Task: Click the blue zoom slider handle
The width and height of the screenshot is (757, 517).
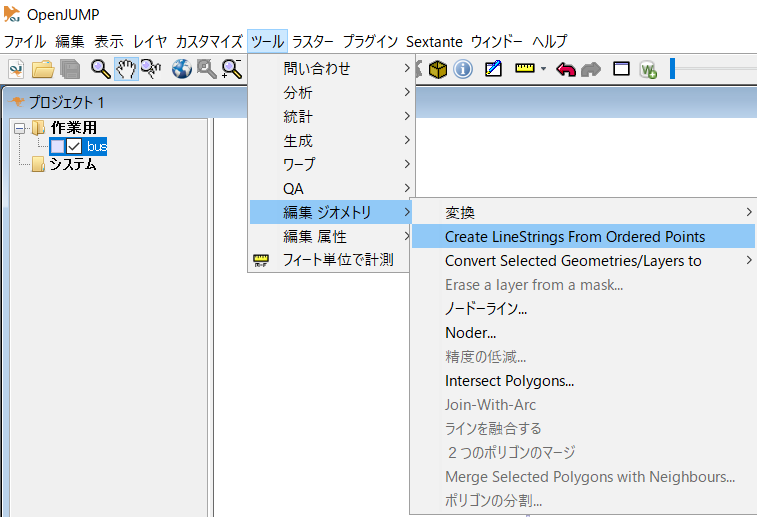Action: point(672,69)
